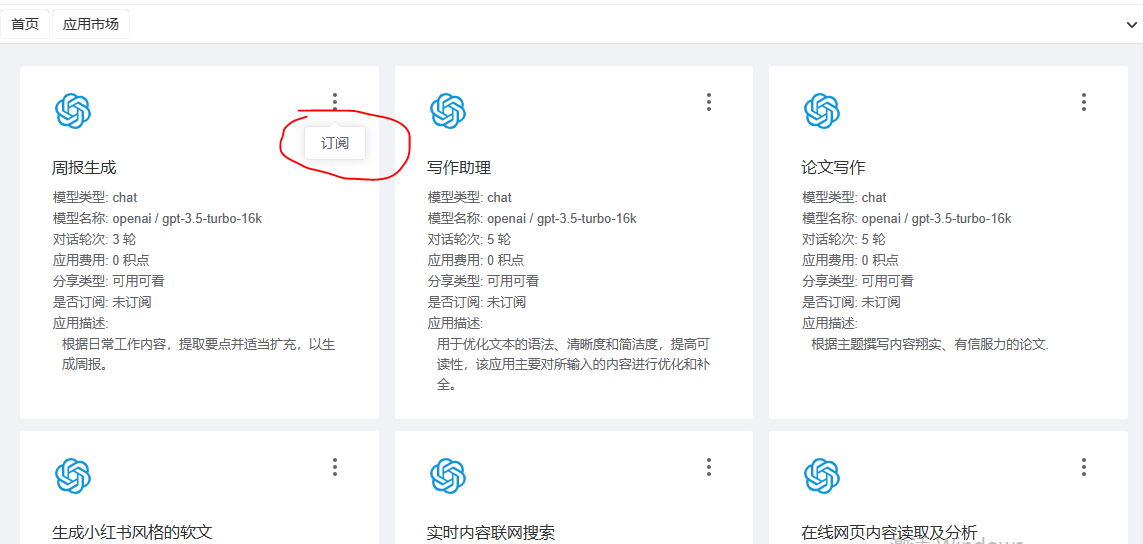1143x544 pixels.
Task: Open more options for 生成小红书风格的软文
Action: pyautogui.click(x=334, y=467)
